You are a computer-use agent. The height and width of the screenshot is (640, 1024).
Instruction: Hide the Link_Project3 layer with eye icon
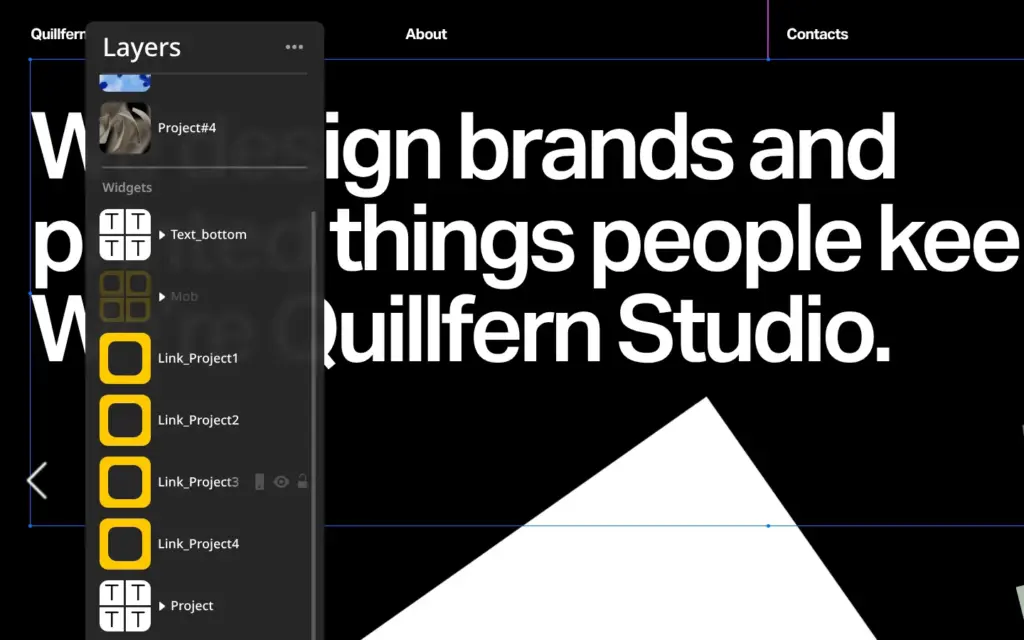coord(281,482)
